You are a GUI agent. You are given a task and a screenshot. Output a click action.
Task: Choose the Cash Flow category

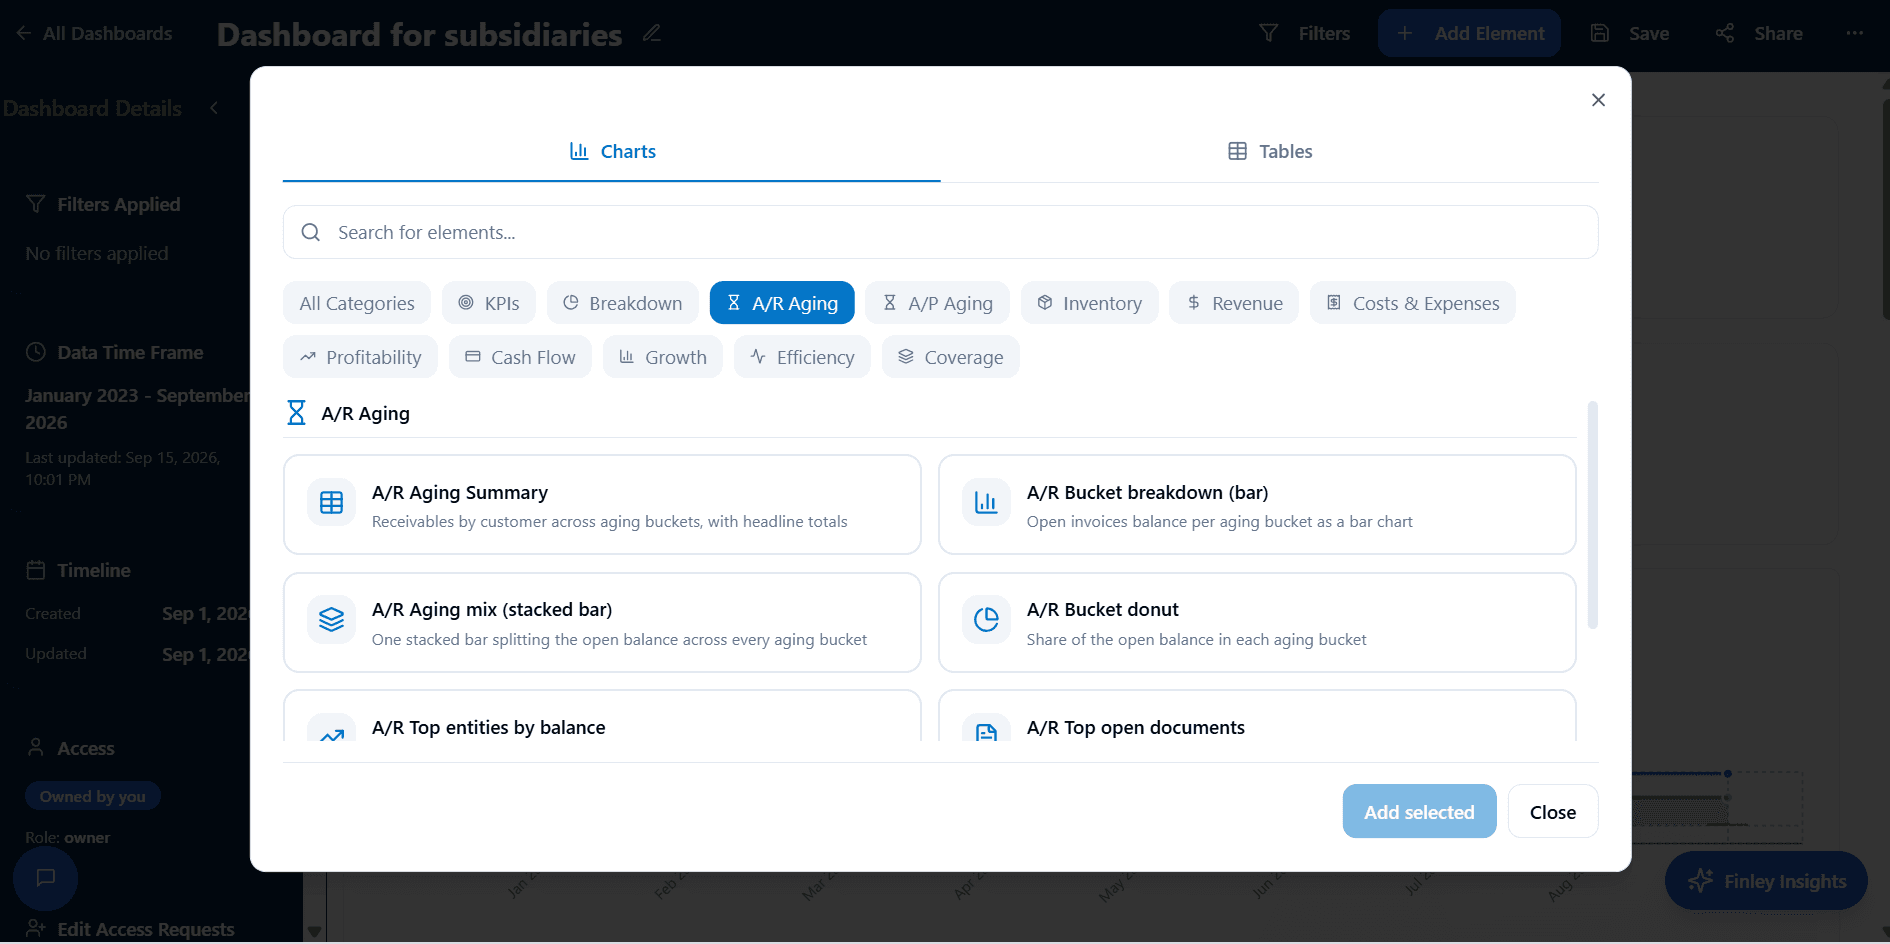[x=520, y=357]
